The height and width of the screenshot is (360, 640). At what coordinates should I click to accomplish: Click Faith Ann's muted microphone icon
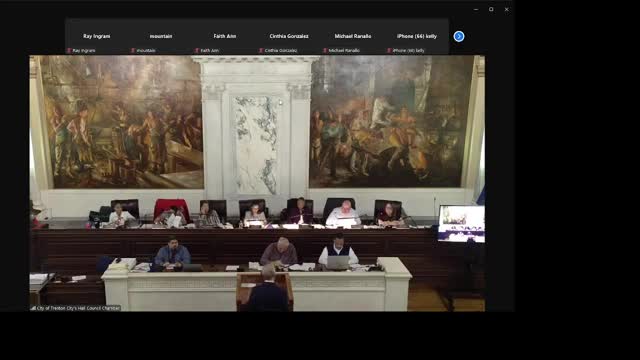[x=197, y=51]
